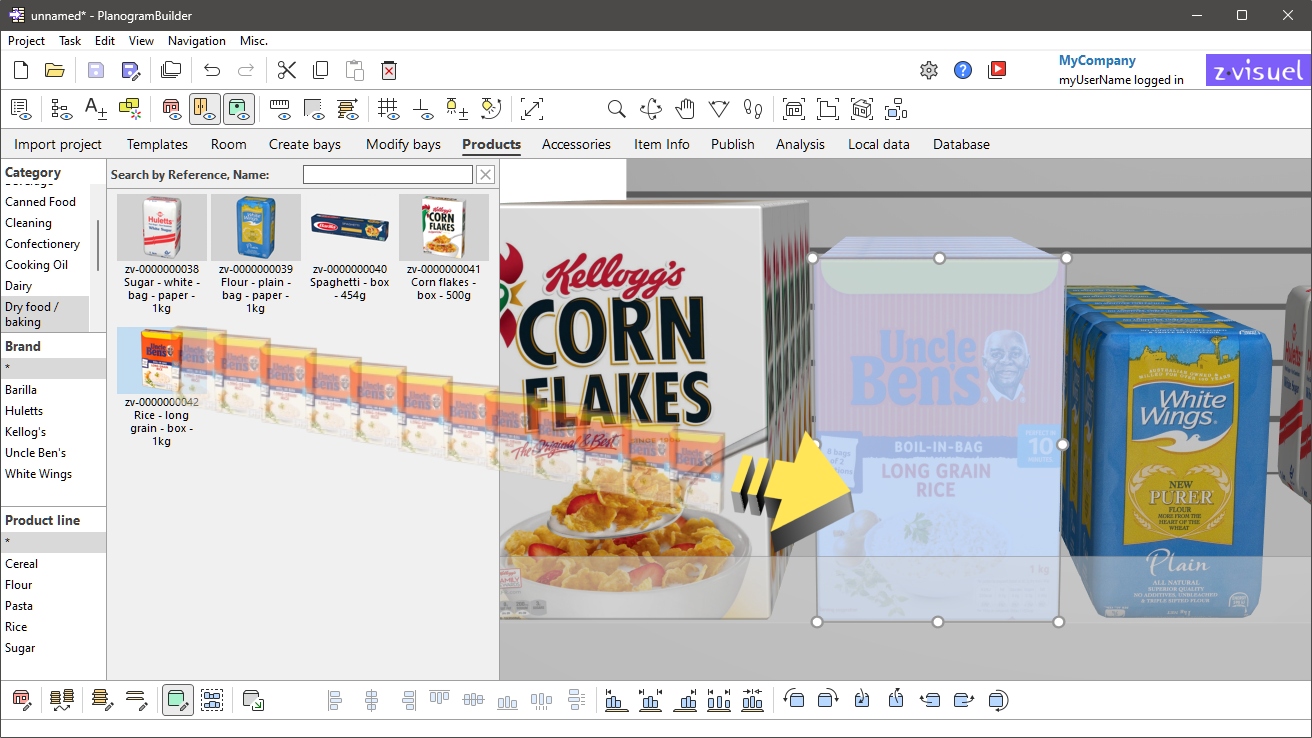The width and height of the screenshot is (1312, 738).
Task: Click the frame selected items icon
Action: click(896, 109)
